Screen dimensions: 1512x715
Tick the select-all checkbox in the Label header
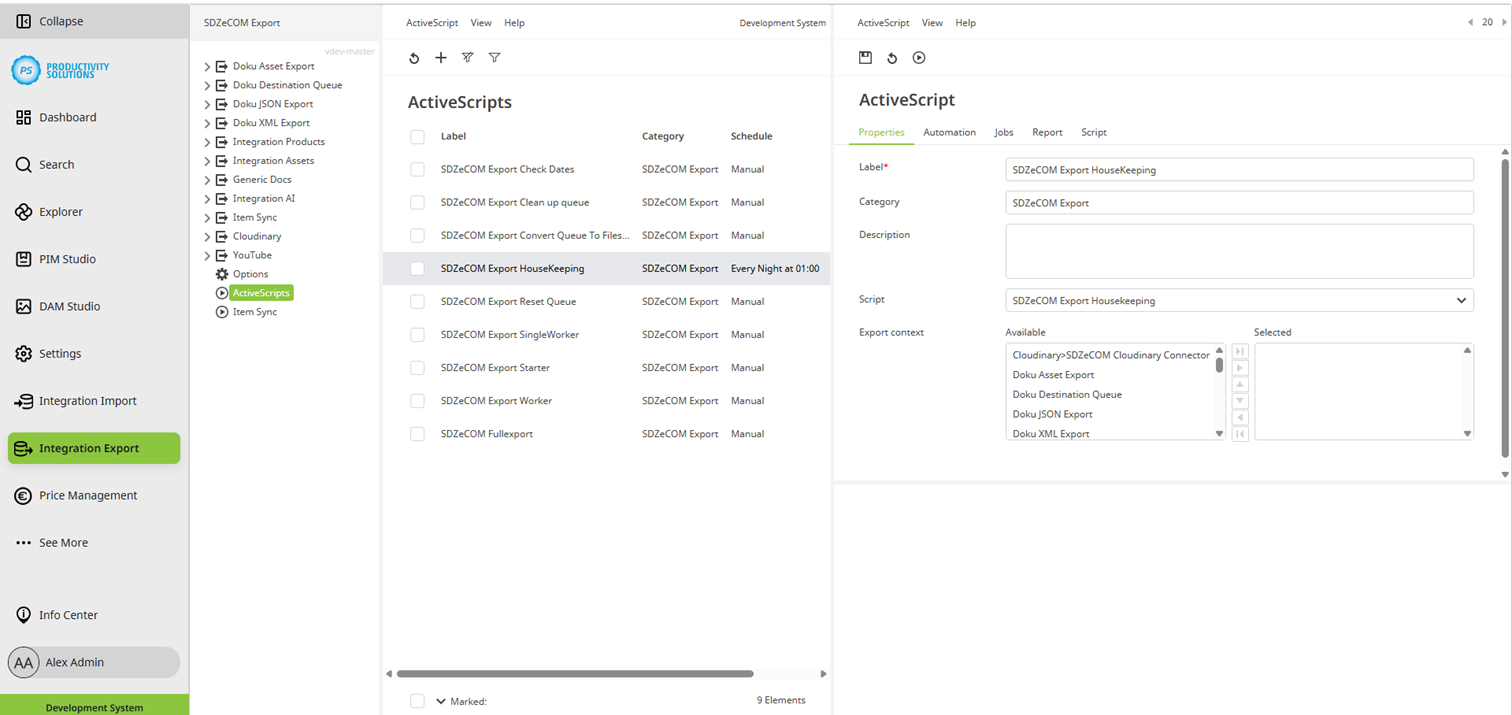click(x=417, y=136)
